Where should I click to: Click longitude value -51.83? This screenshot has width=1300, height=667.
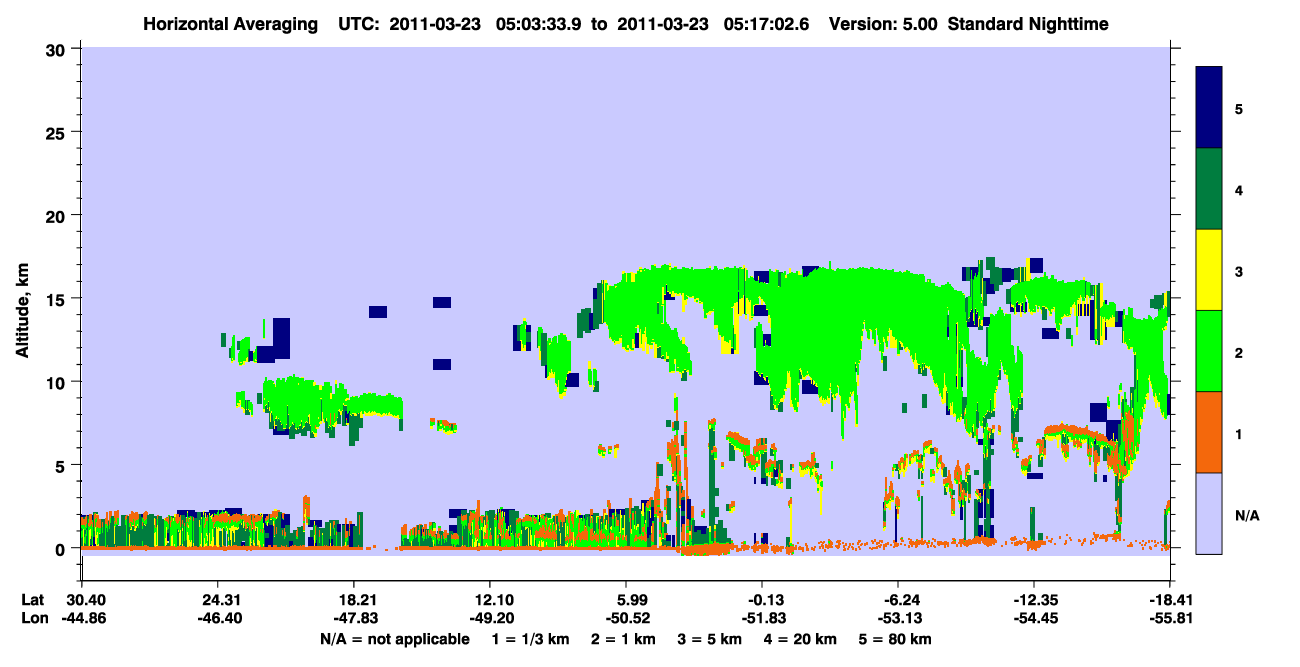tap(762, 619)
